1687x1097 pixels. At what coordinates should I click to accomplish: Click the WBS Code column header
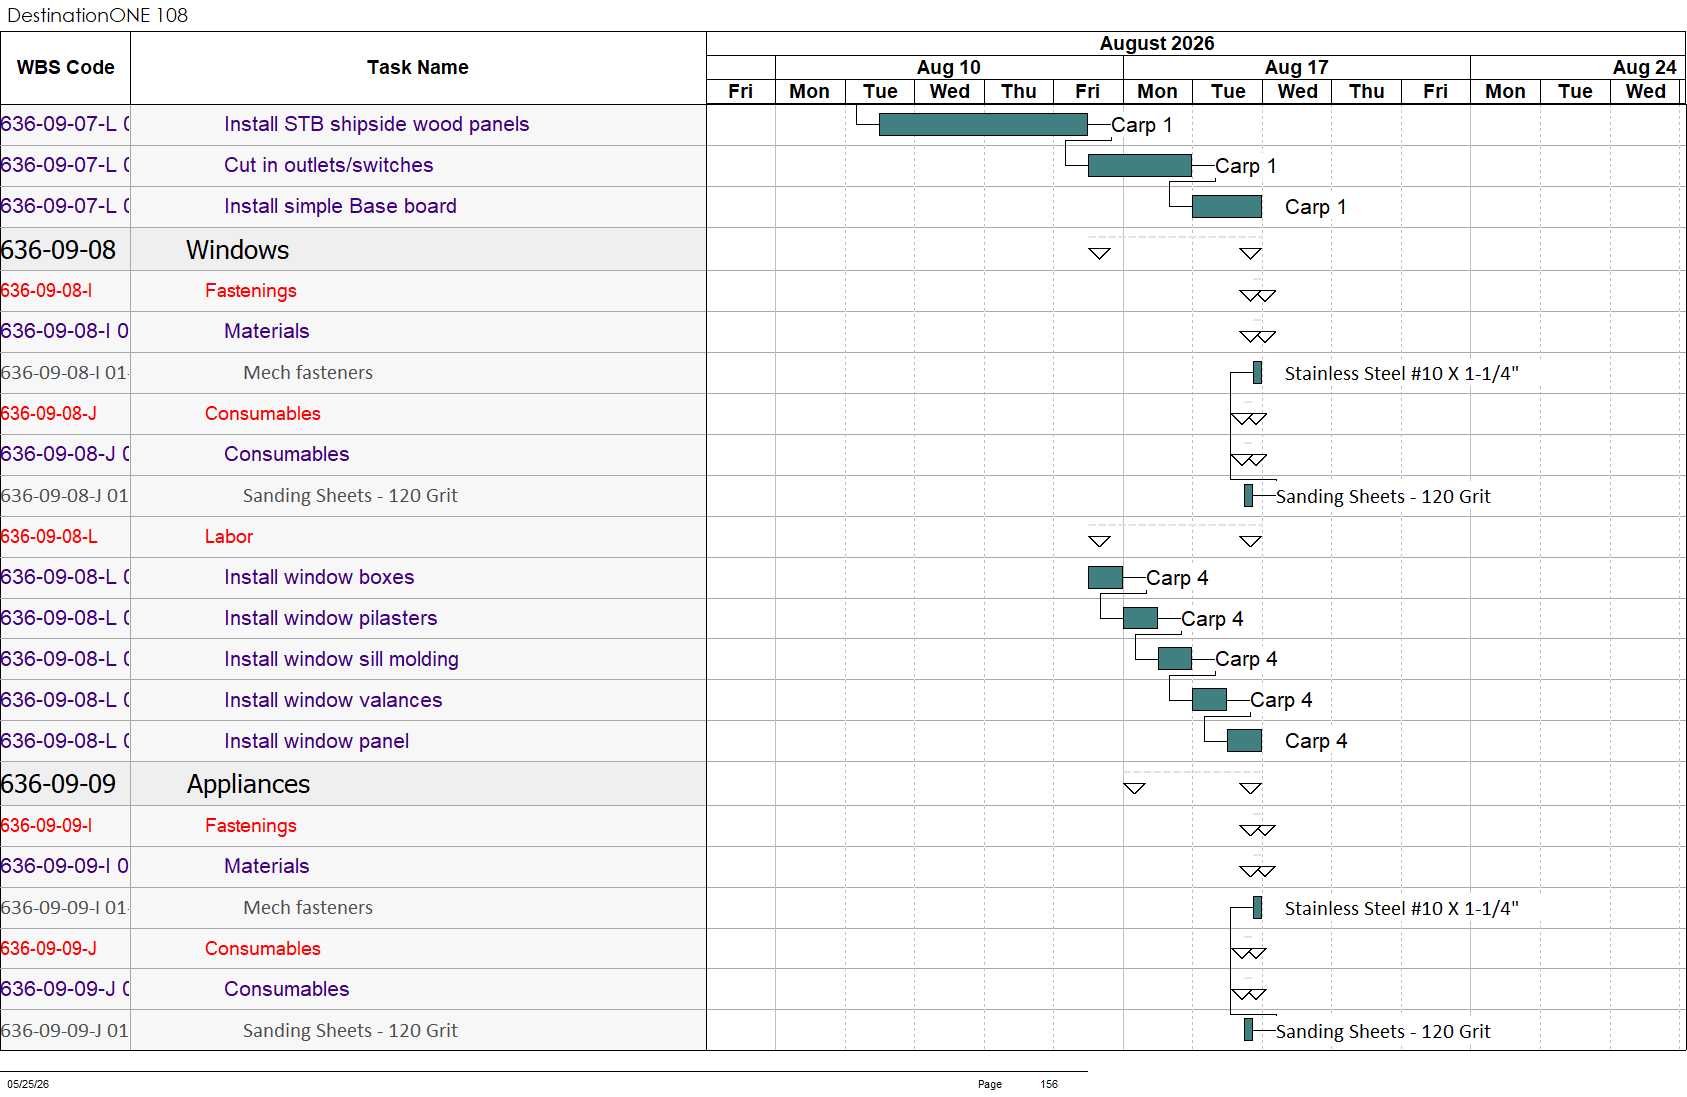coord(65,67)
